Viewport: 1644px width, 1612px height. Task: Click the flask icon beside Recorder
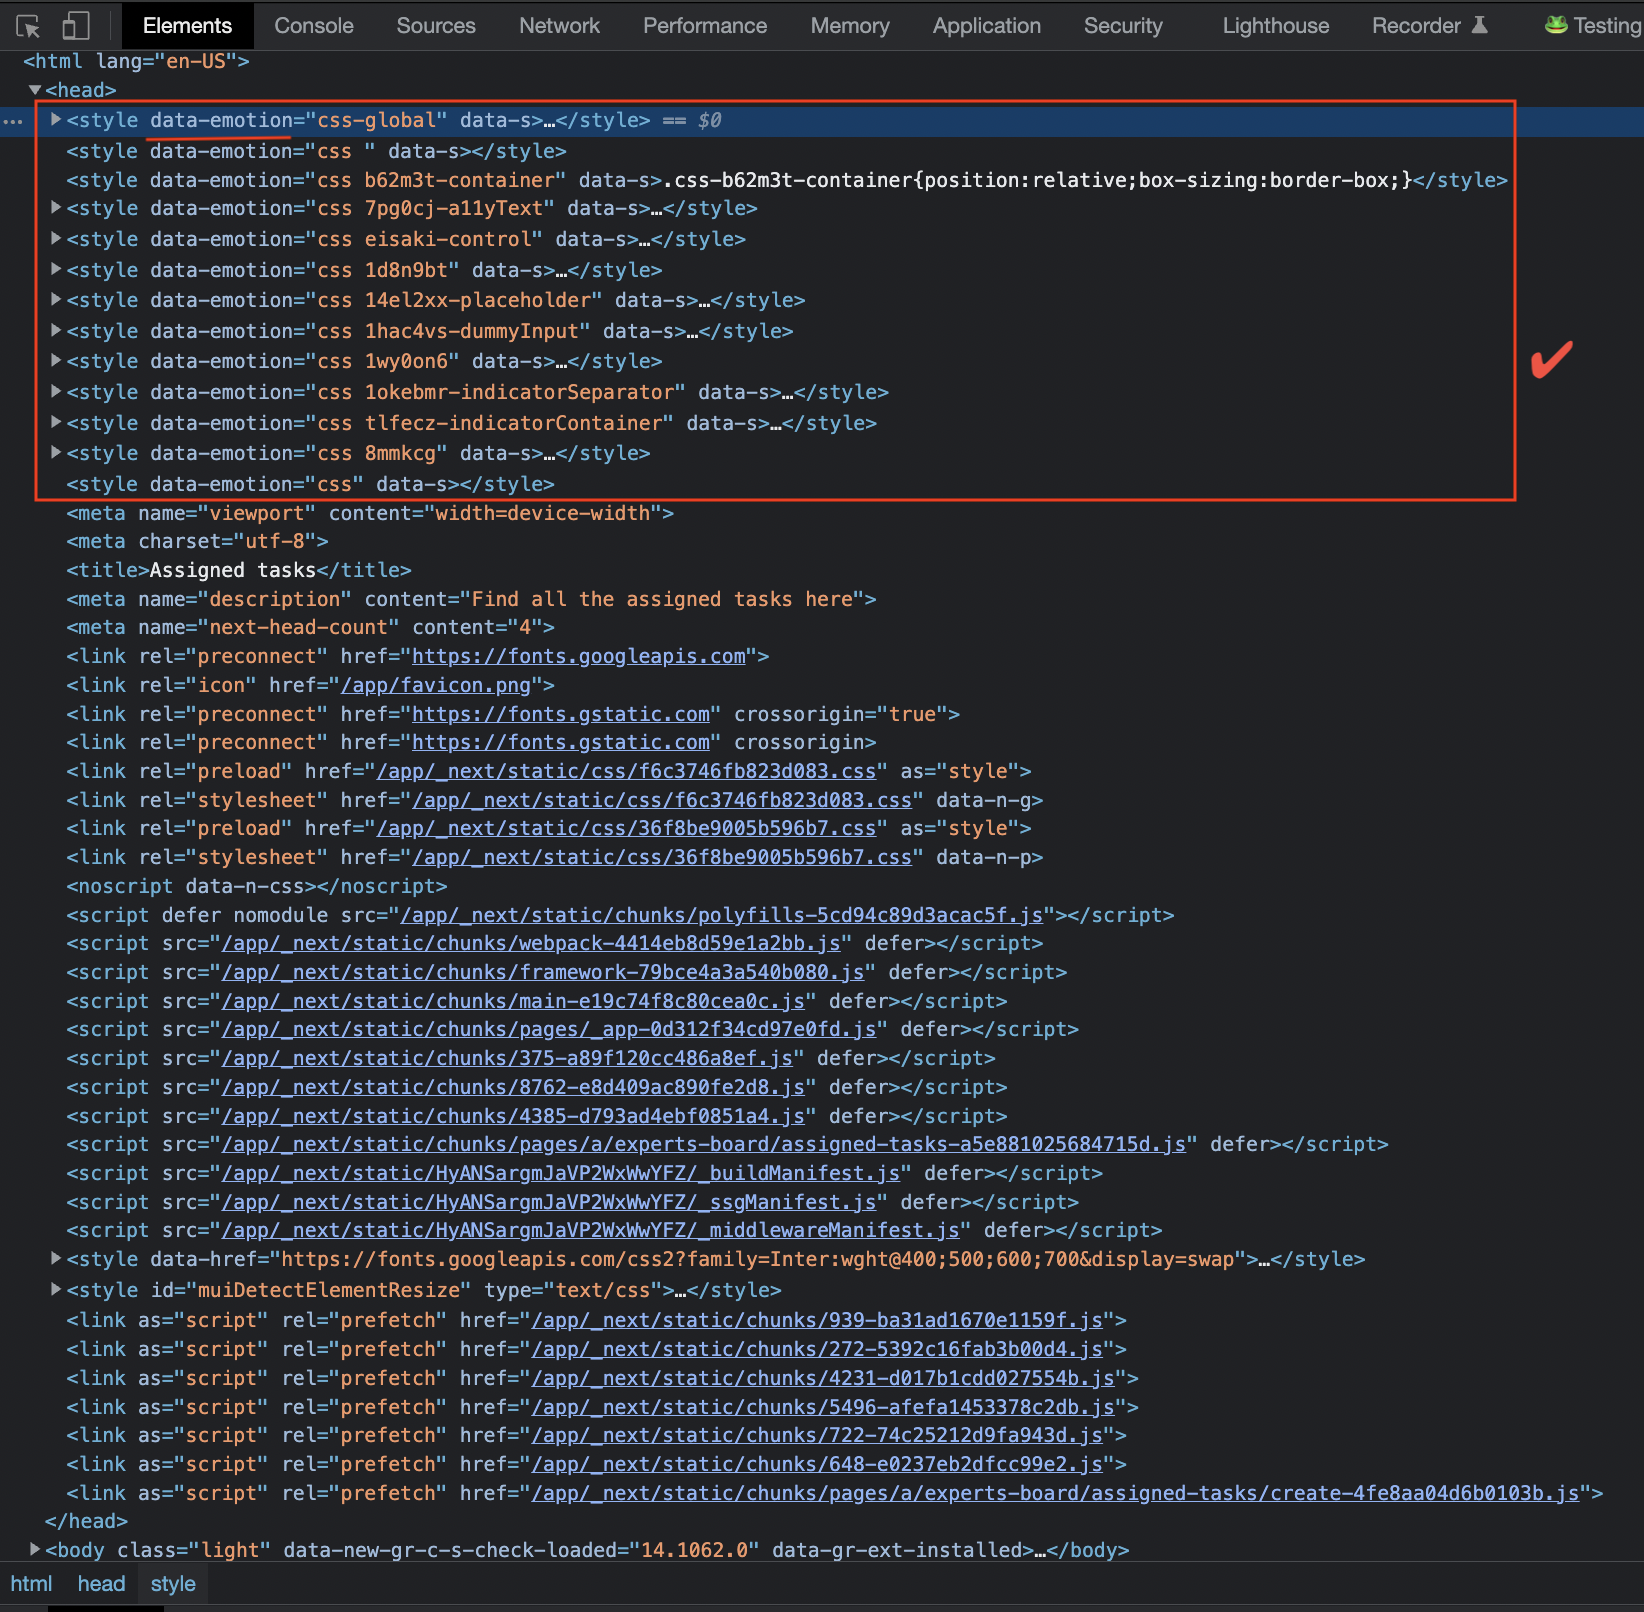point(1486,25)
